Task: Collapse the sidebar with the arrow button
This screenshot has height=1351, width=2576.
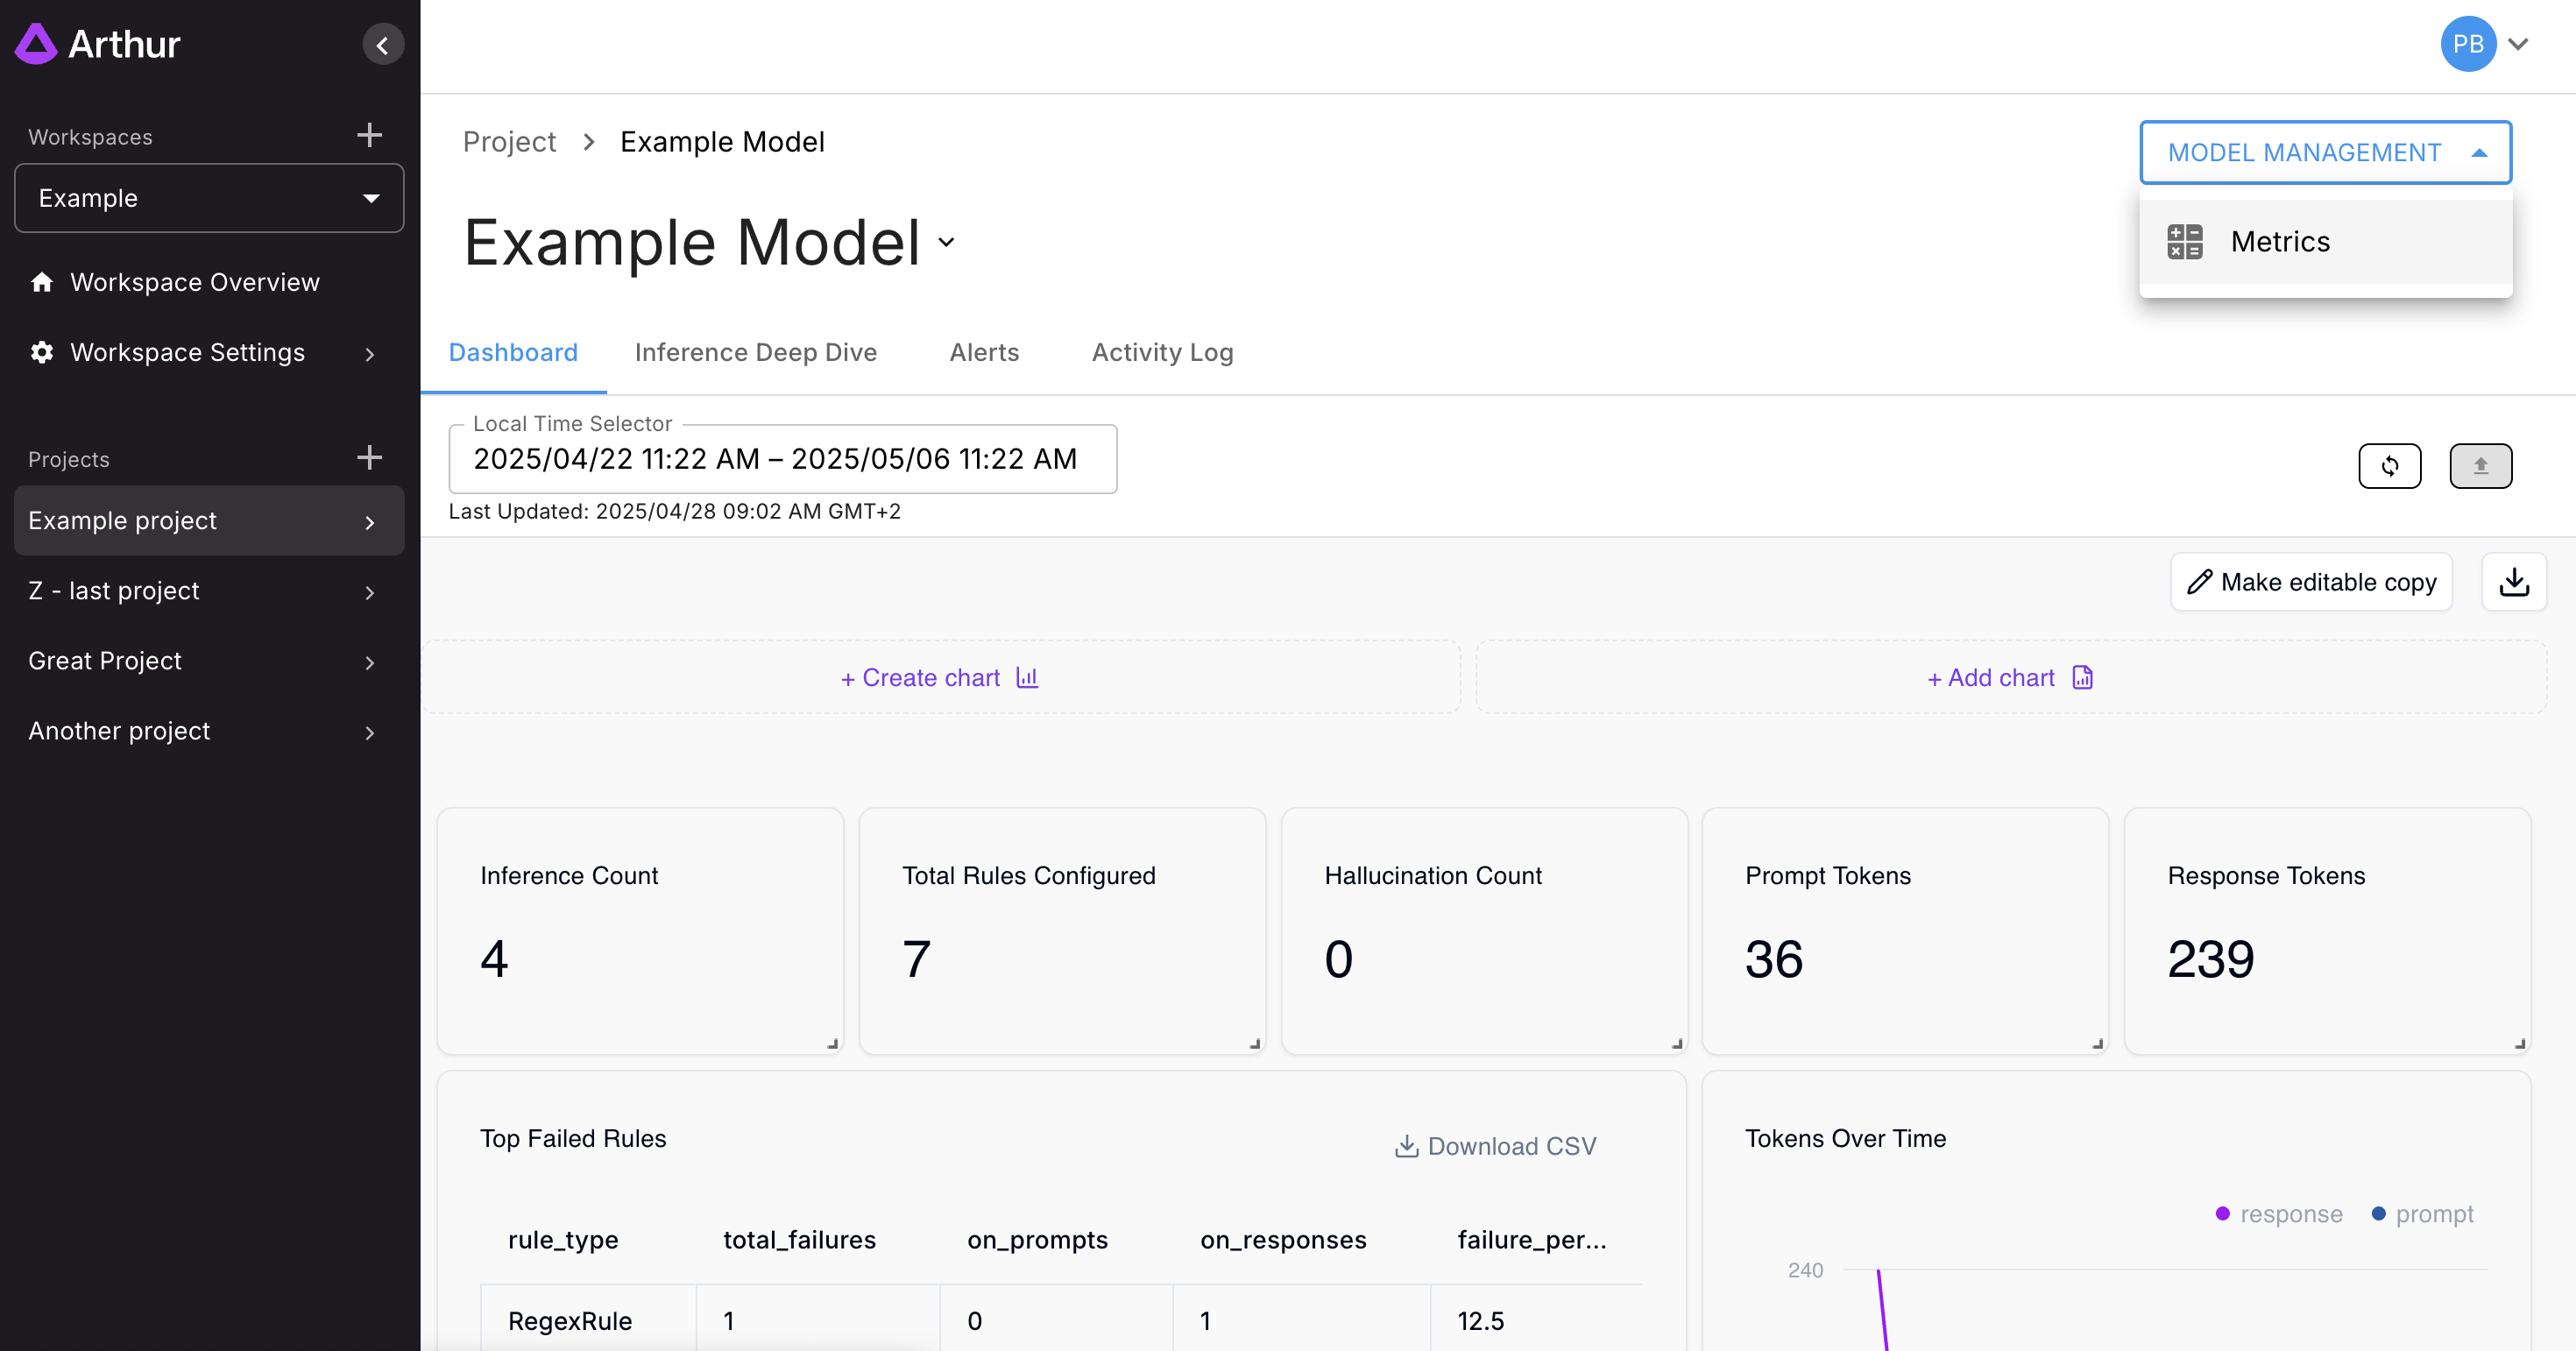Action: tap(382, 45)
